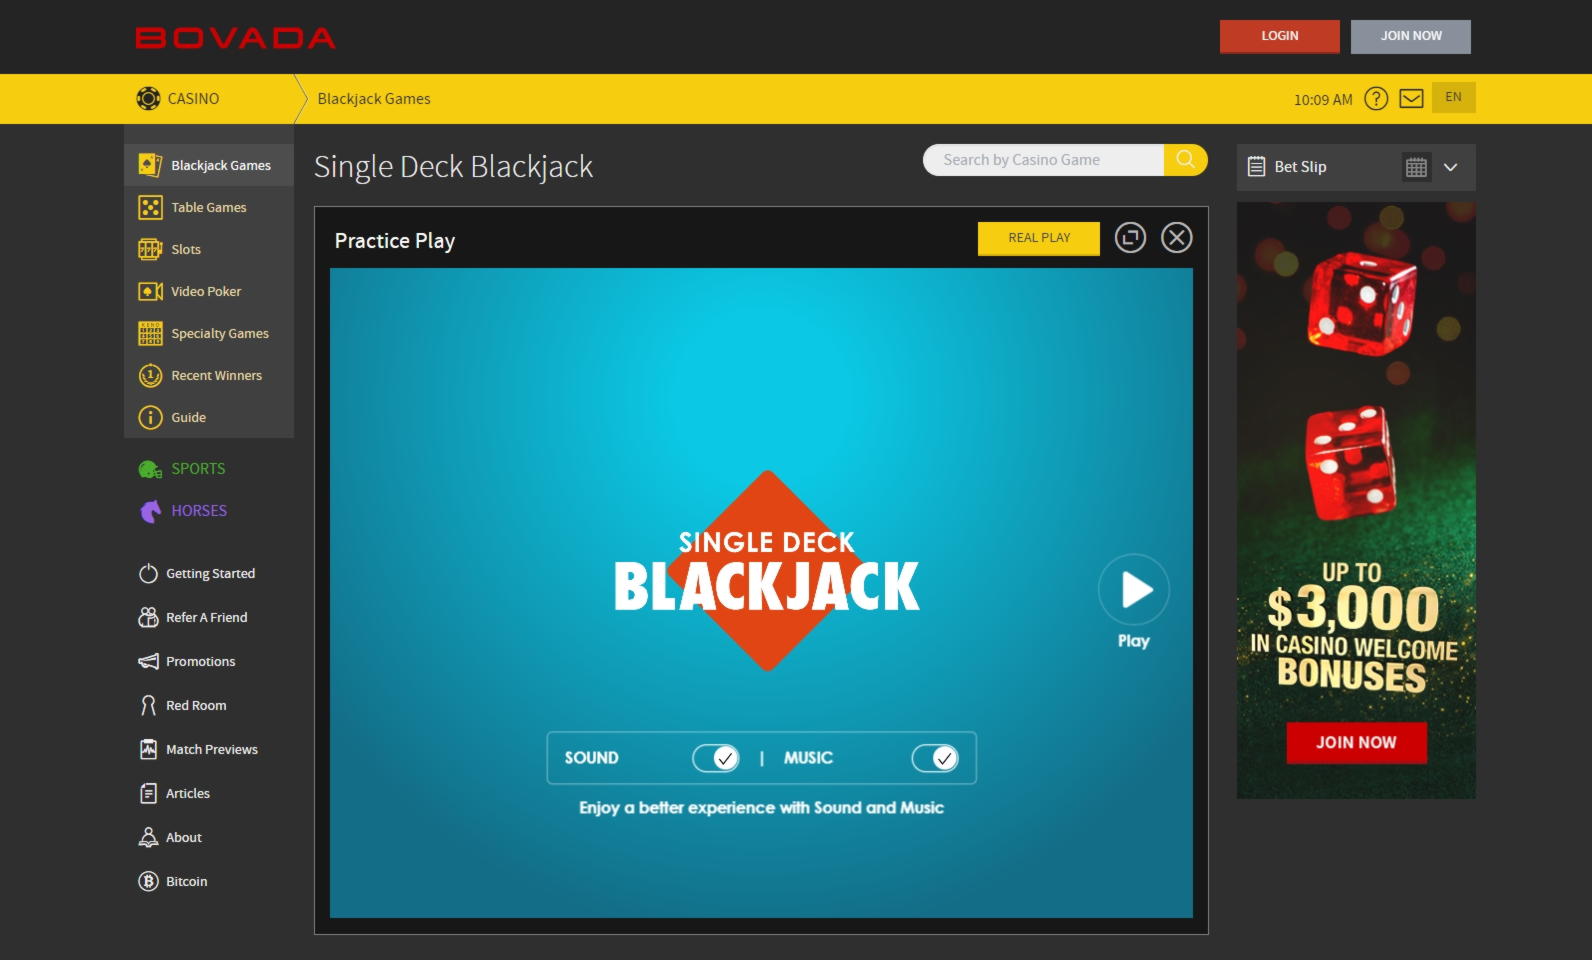Open Video Poker menu label
Viewport: 1592px width, 960px height.
[206, 291]
